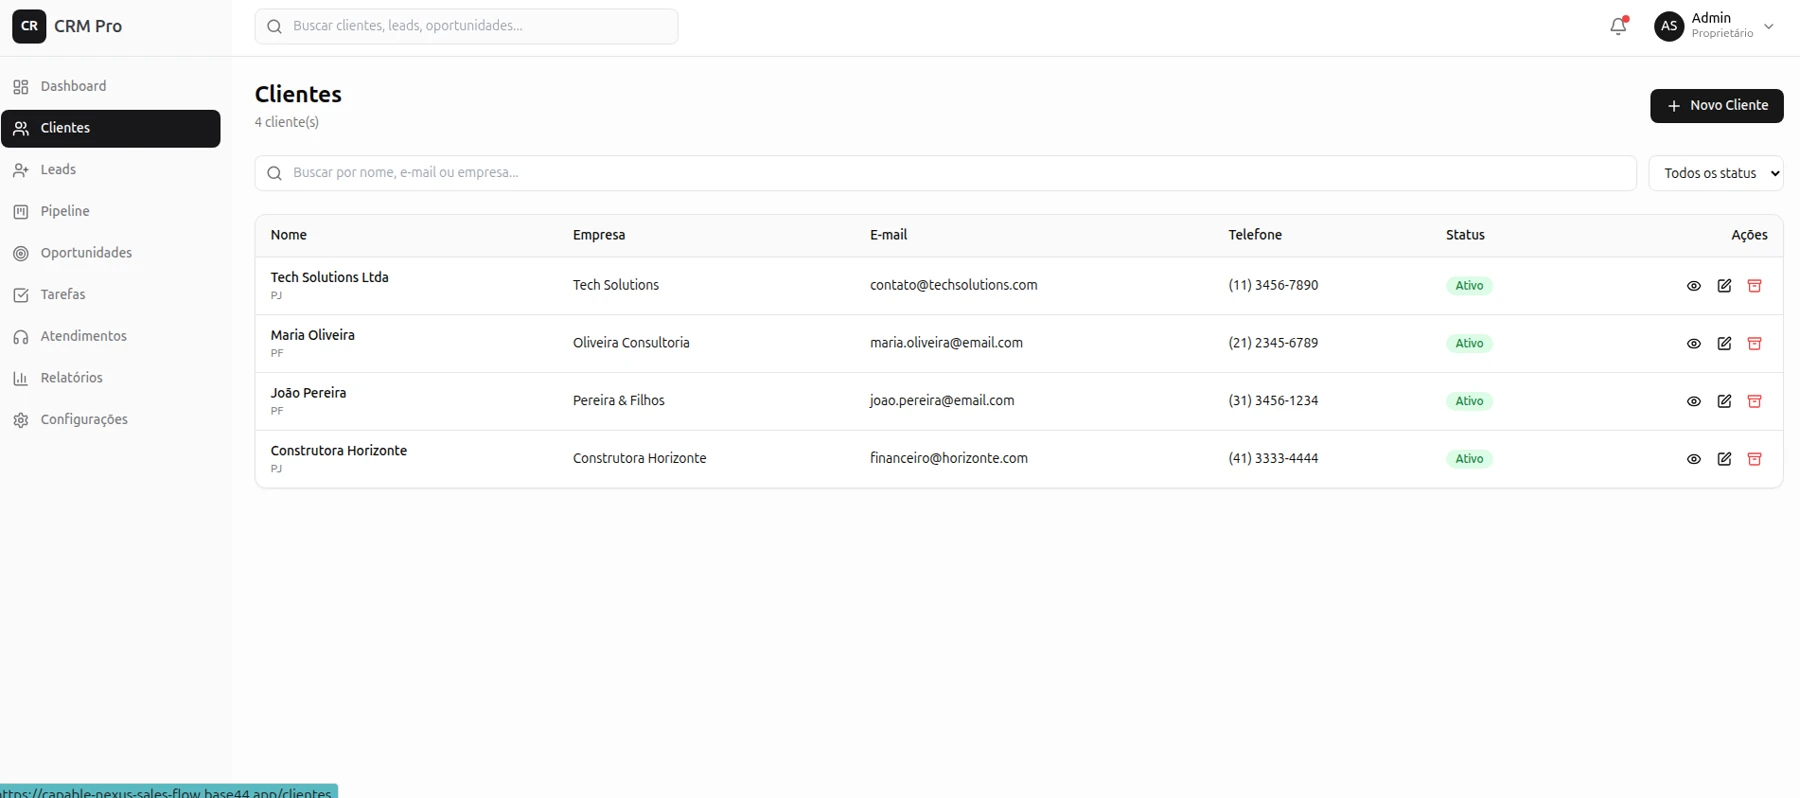This screenshot has height=798, width=1800.
Task: Edit the João Pereira client
Action: pos(1724,401)
